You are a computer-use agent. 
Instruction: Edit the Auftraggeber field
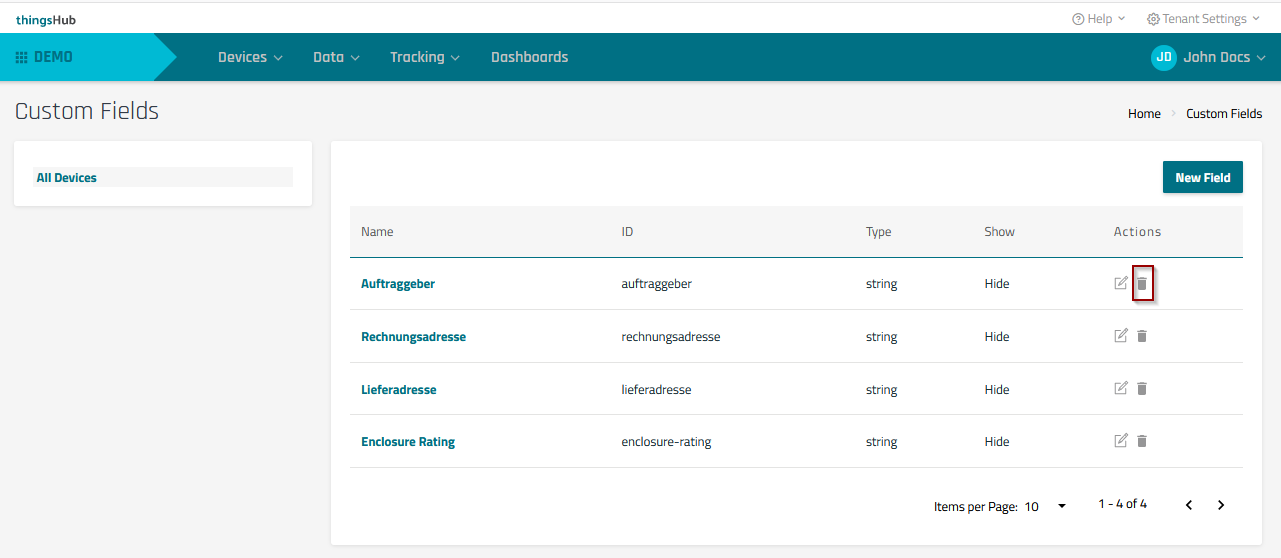[1121, 283]
